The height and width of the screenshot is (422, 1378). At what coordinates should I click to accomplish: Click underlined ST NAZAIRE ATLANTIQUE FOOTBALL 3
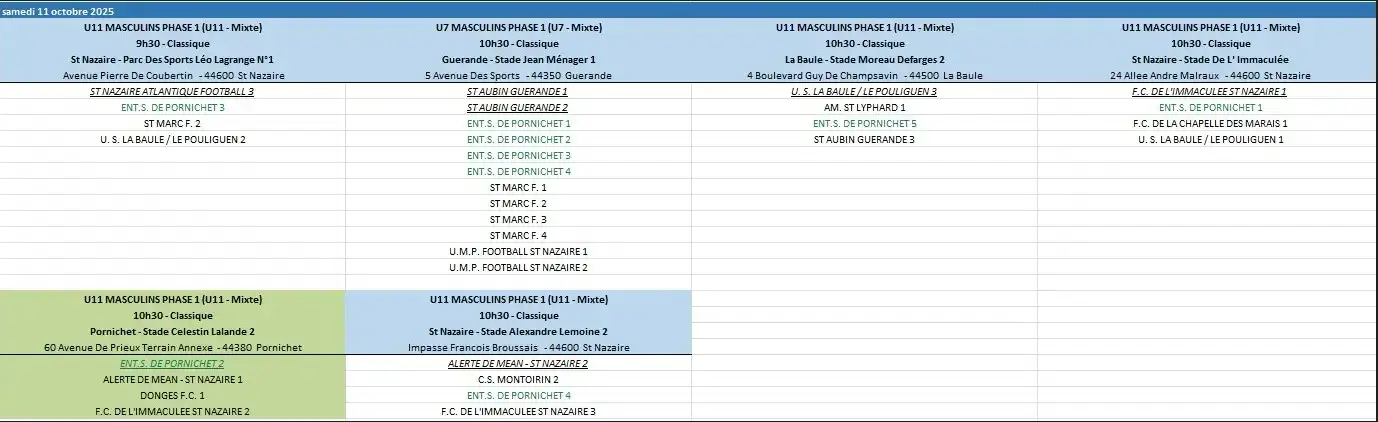click(172, 92)
